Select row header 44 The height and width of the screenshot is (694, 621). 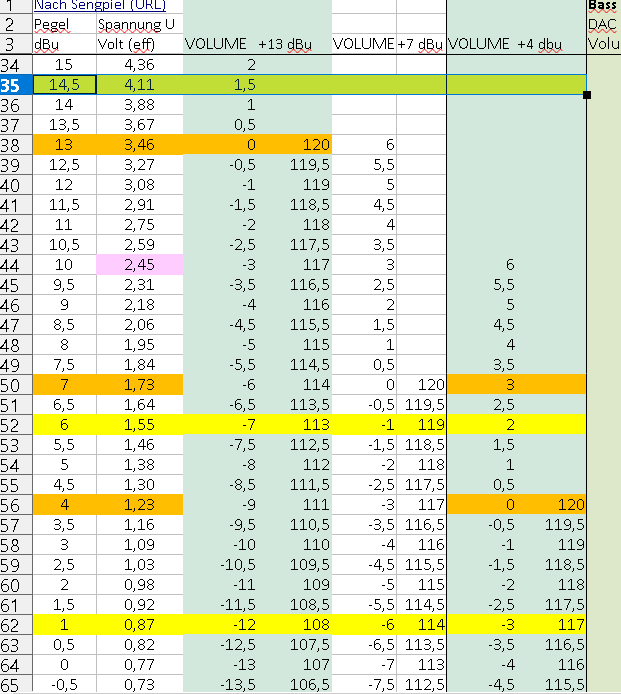tap(16, 265)
